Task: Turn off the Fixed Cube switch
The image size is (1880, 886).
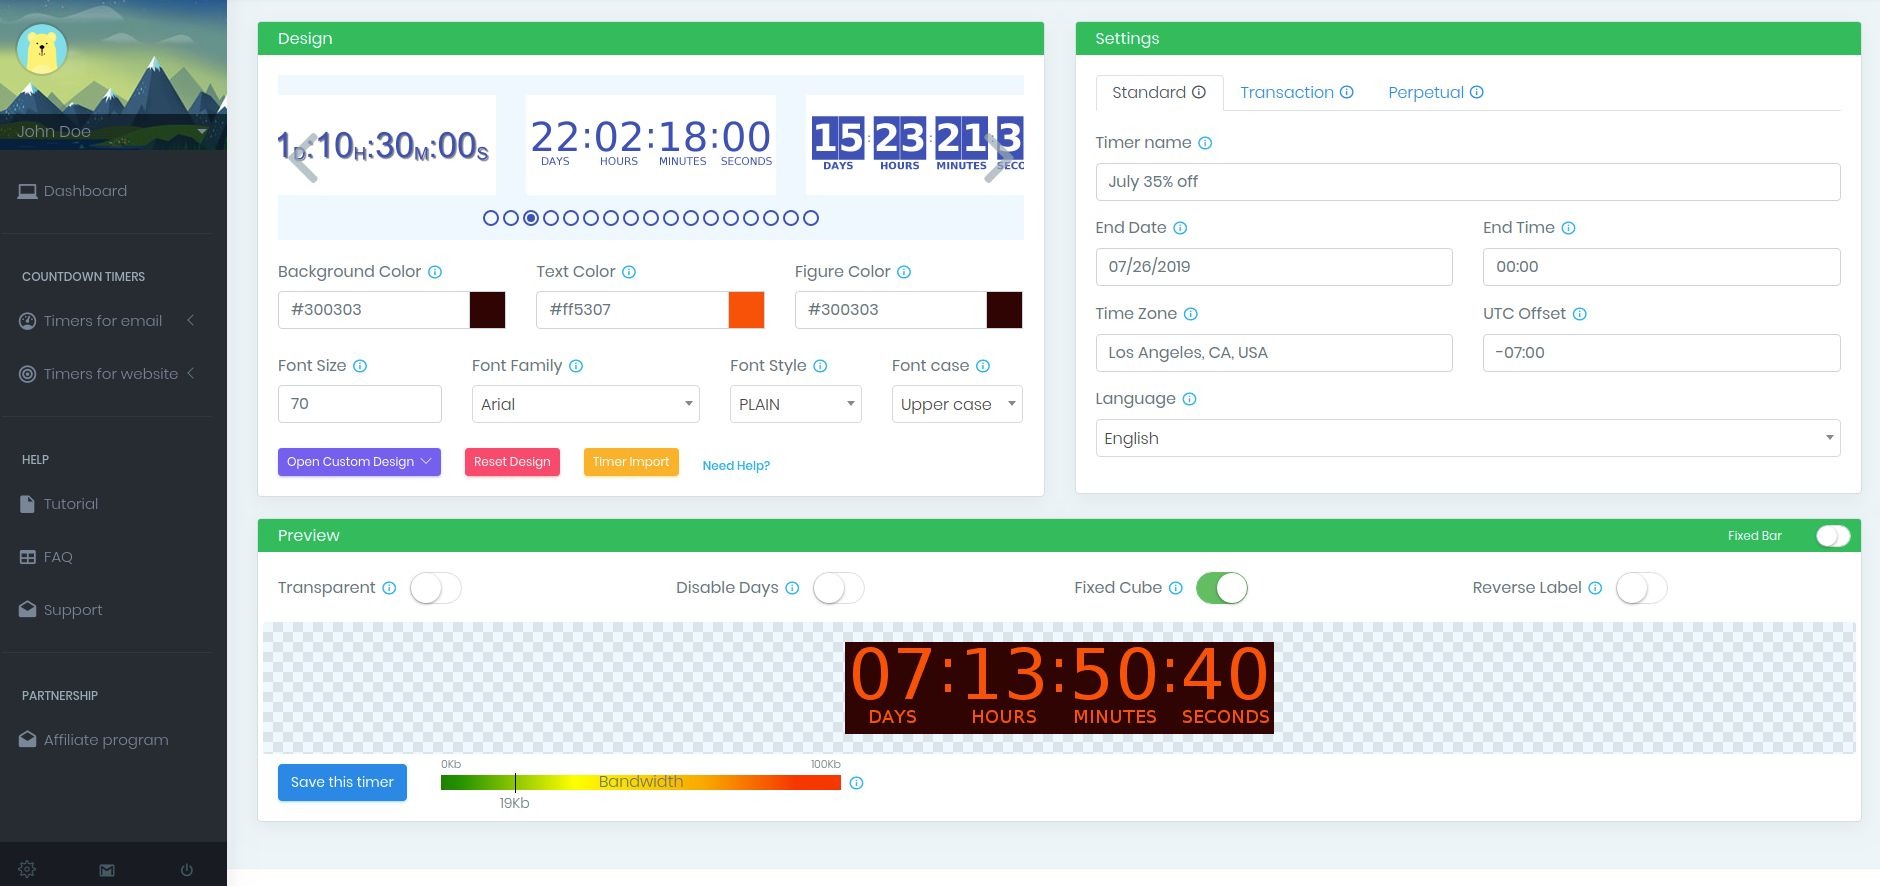Action: click(x=1222, y=588)
